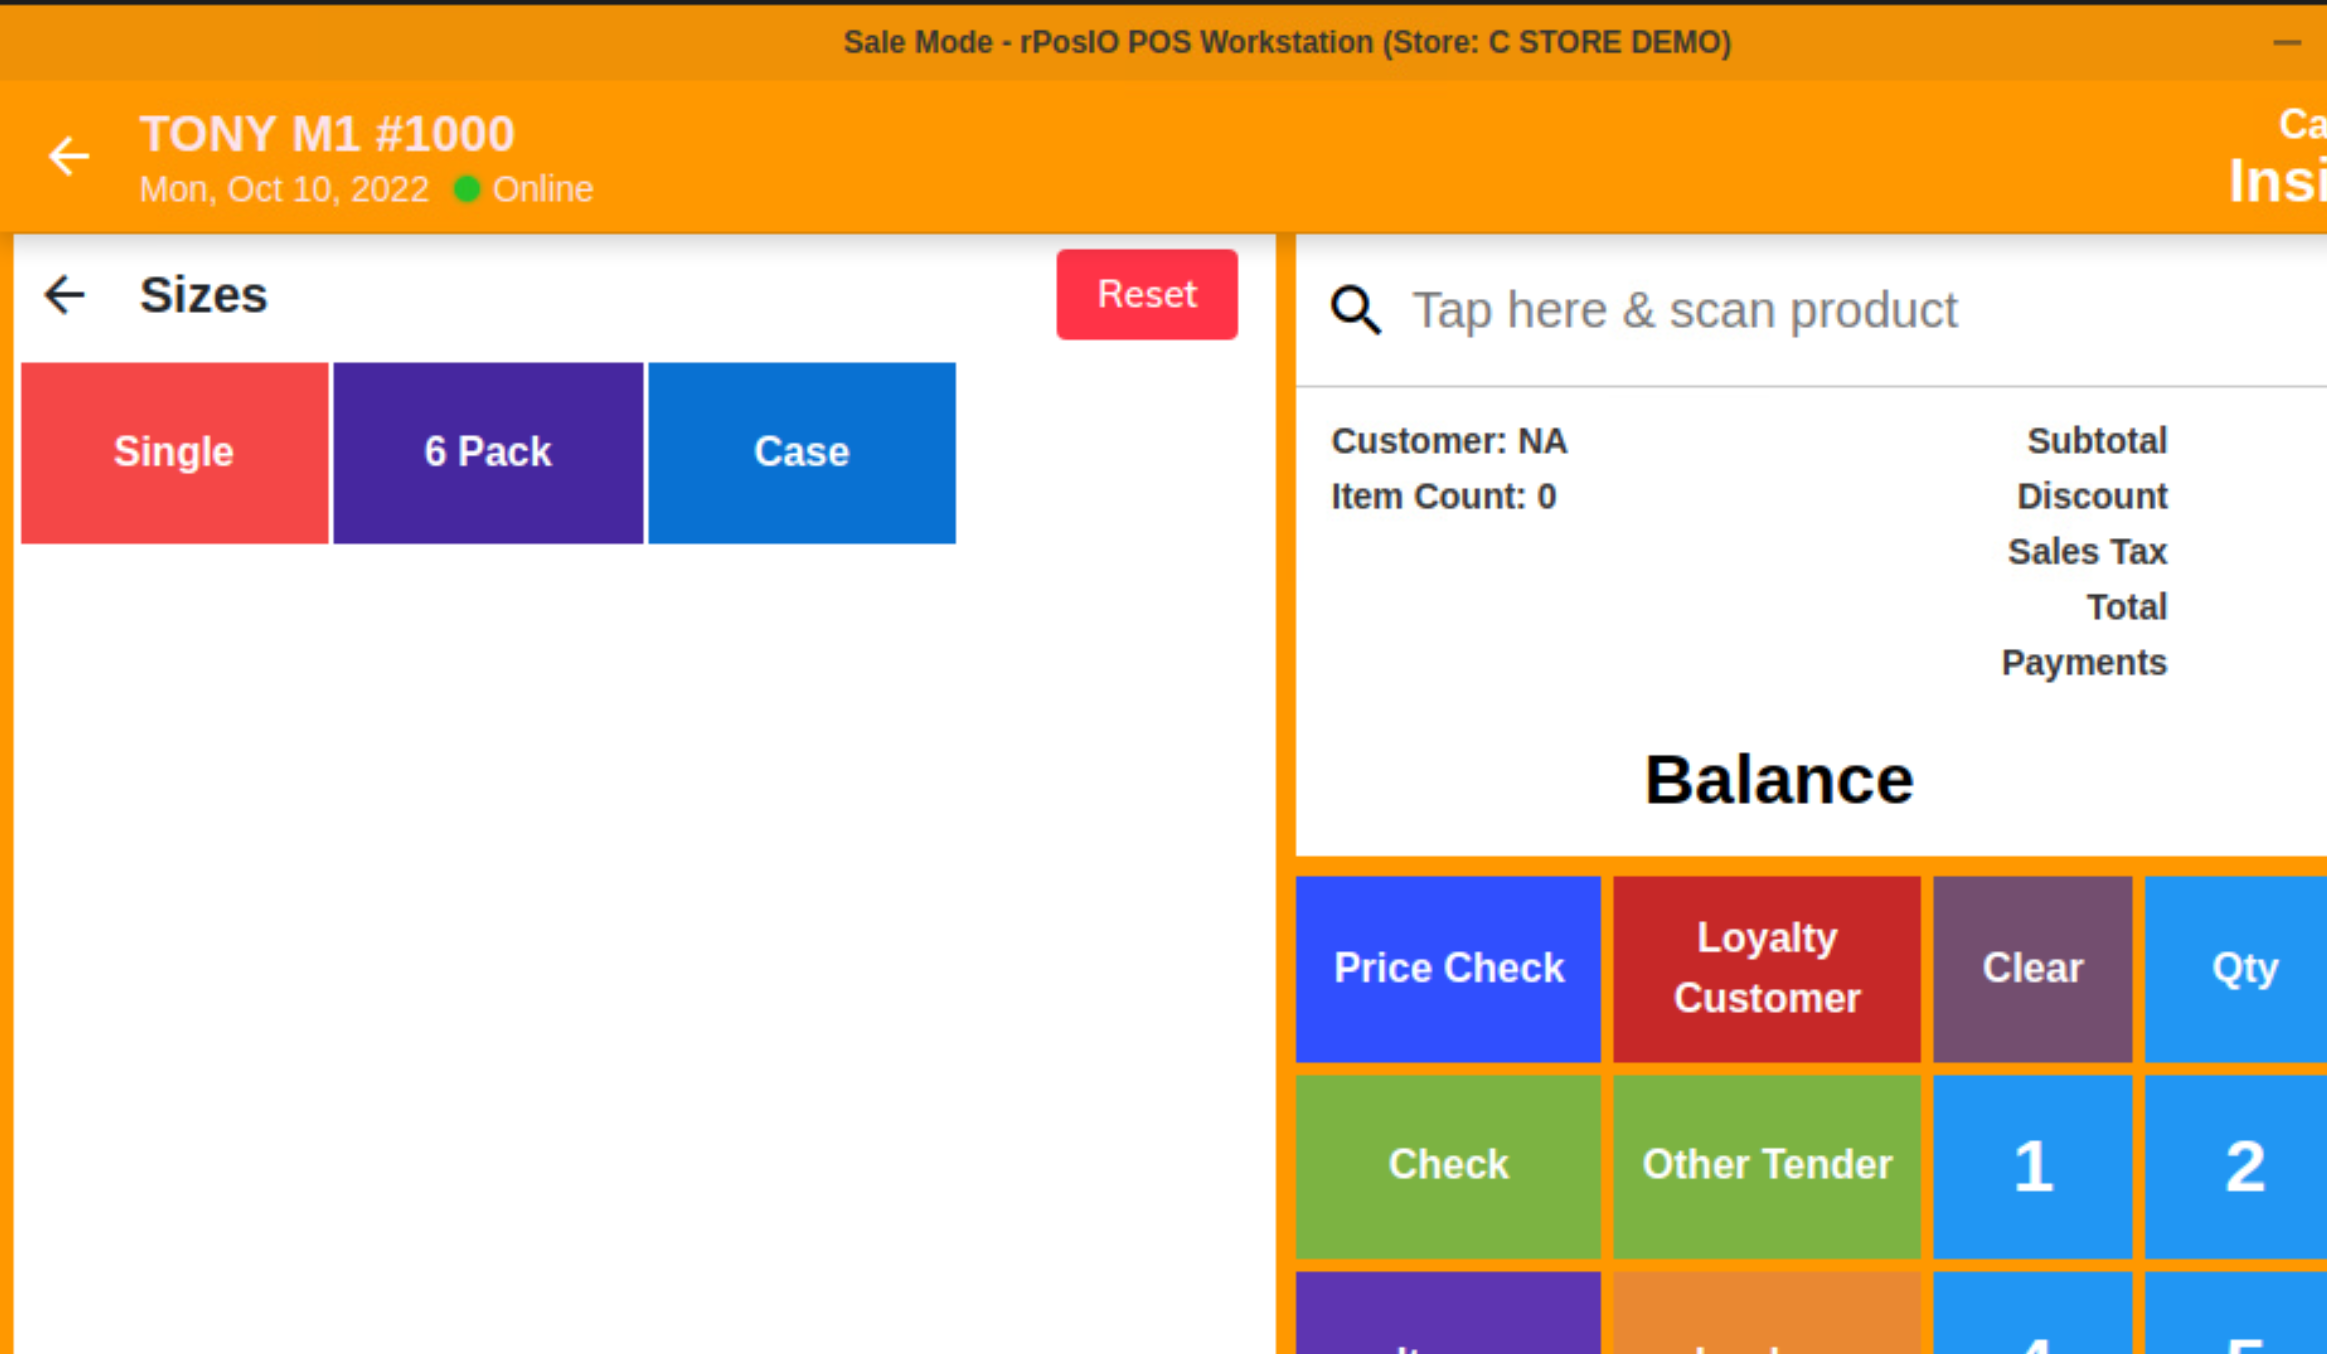Open Other Tender options

pyautogui.click(x=1767, y=1166)
